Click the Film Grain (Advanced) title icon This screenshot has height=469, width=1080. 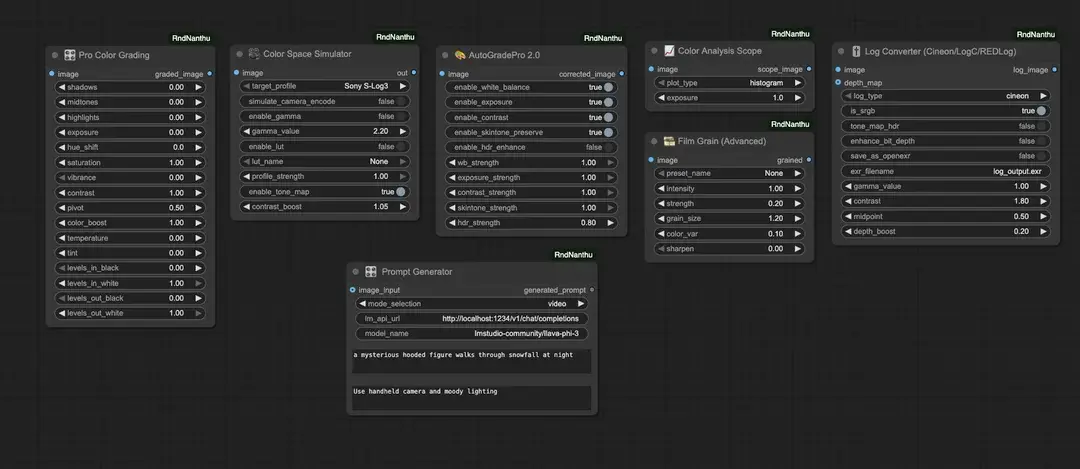point(669,141)
